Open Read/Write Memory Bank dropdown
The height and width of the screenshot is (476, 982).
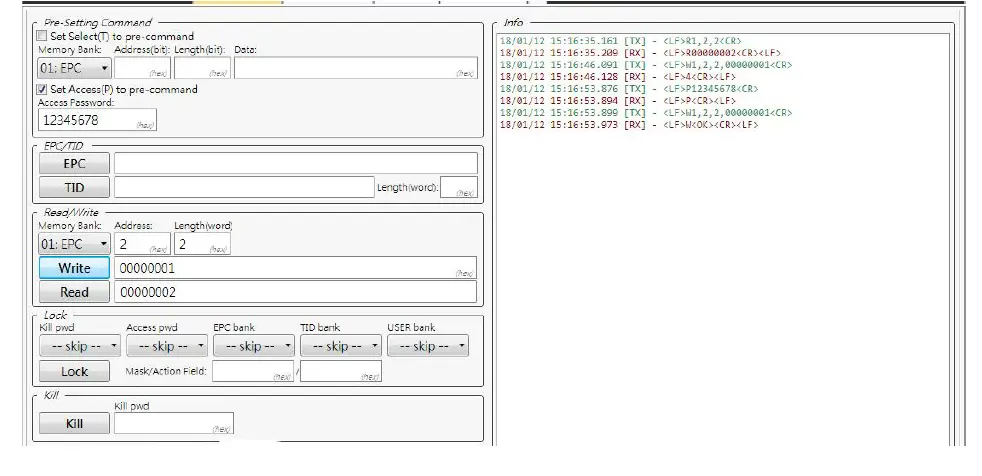75,244
